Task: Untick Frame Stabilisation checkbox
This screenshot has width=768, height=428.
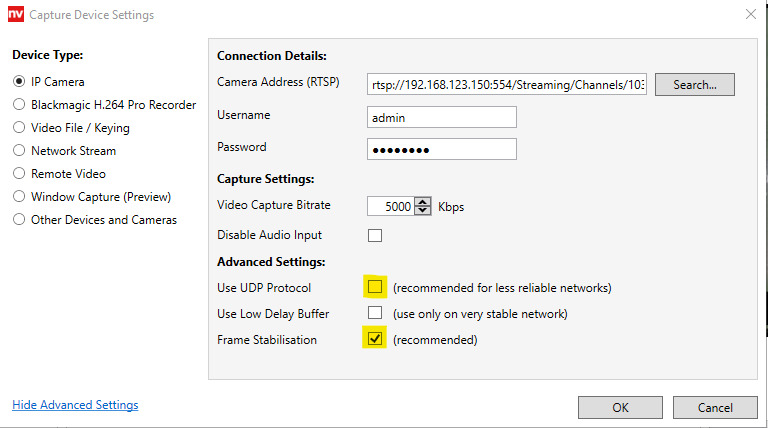Action: pyautogui.click(x=375, y=339)
